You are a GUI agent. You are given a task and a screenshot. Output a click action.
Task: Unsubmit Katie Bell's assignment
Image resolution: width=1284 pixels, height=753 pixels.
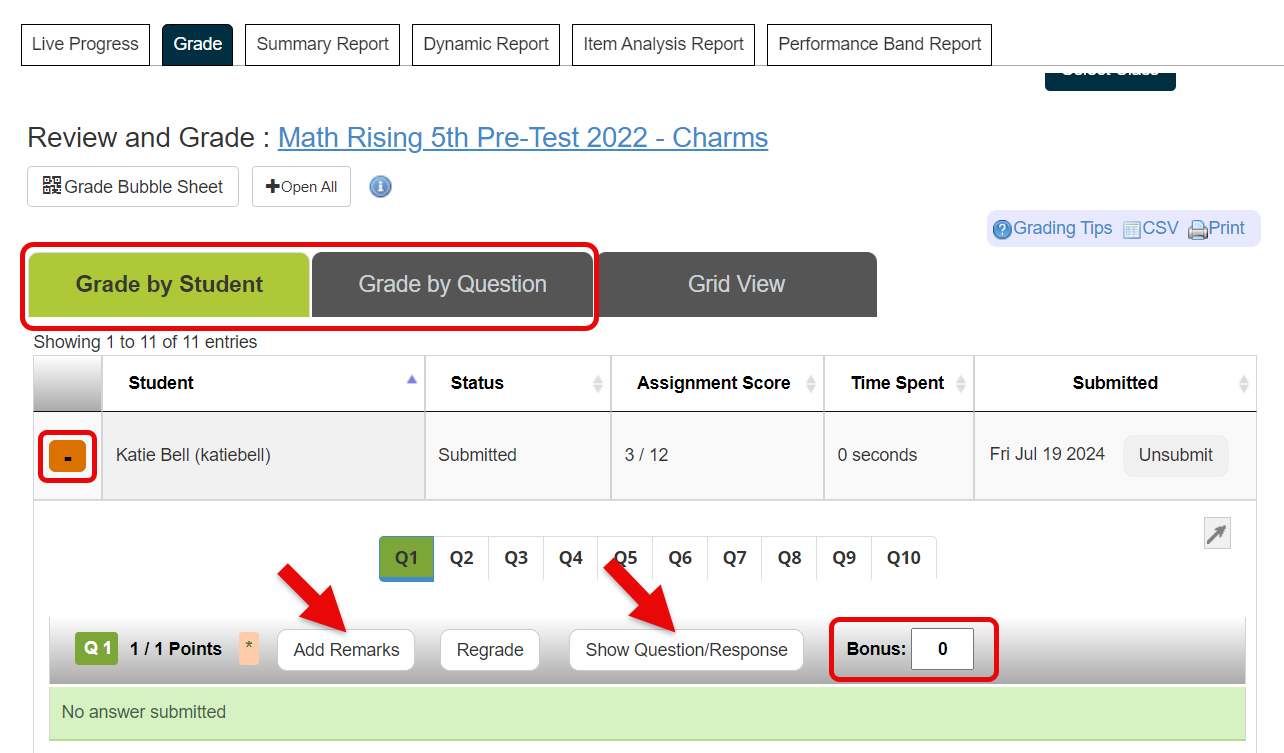coord(1176,455)
